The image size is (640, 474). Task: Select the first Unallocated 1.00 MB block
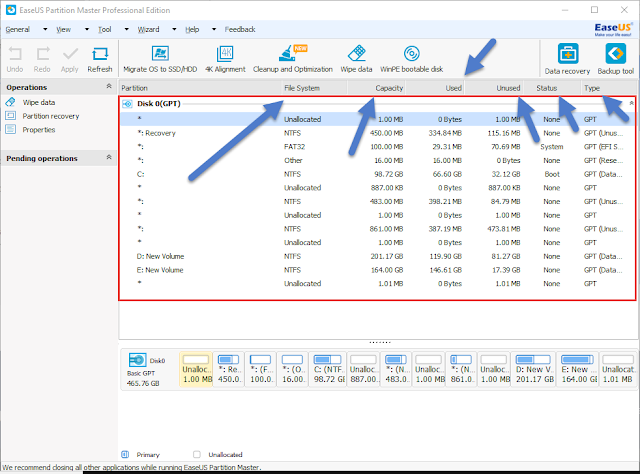[196, 369]
